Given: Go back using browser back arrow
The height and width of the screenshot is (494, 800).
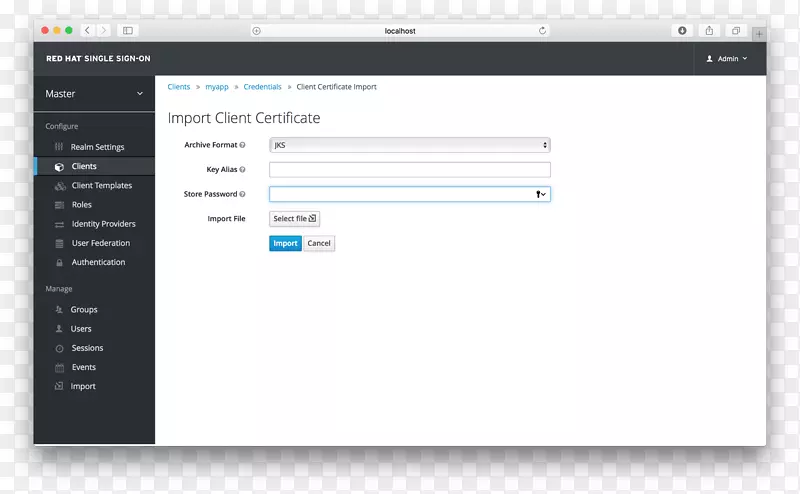Looking at the screenshot, I should (87, 31).
